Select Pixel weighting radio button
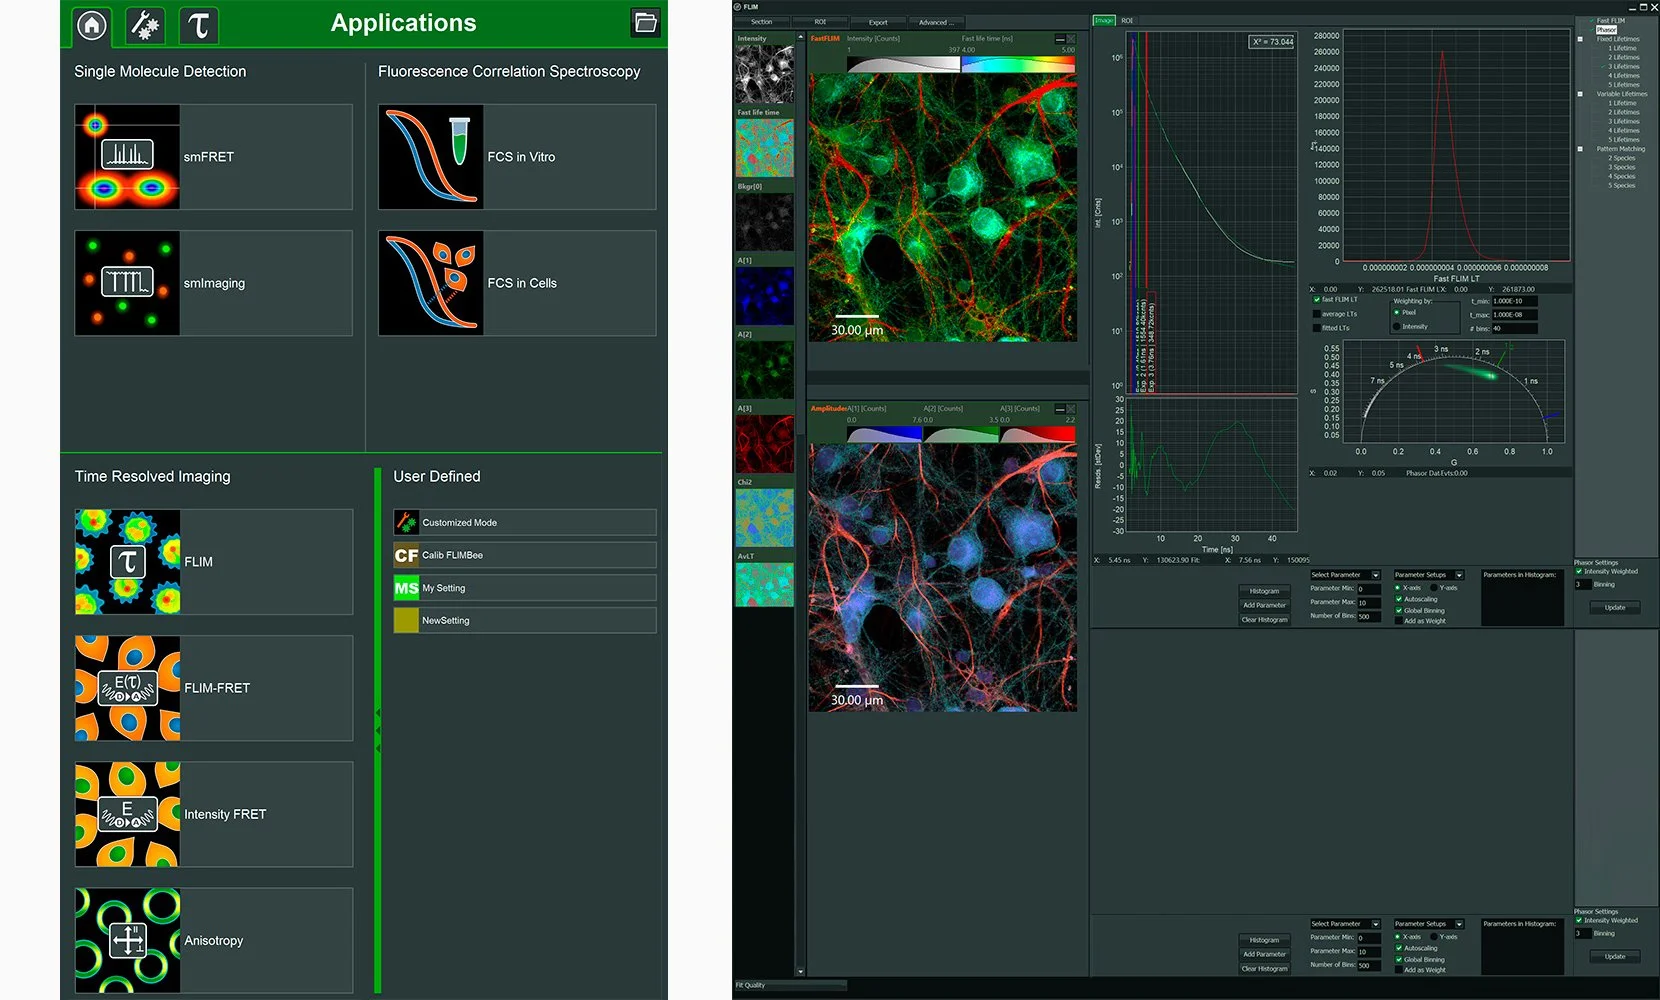The height and width of the screenshot is (1000, 1660). click(1397, 312)
